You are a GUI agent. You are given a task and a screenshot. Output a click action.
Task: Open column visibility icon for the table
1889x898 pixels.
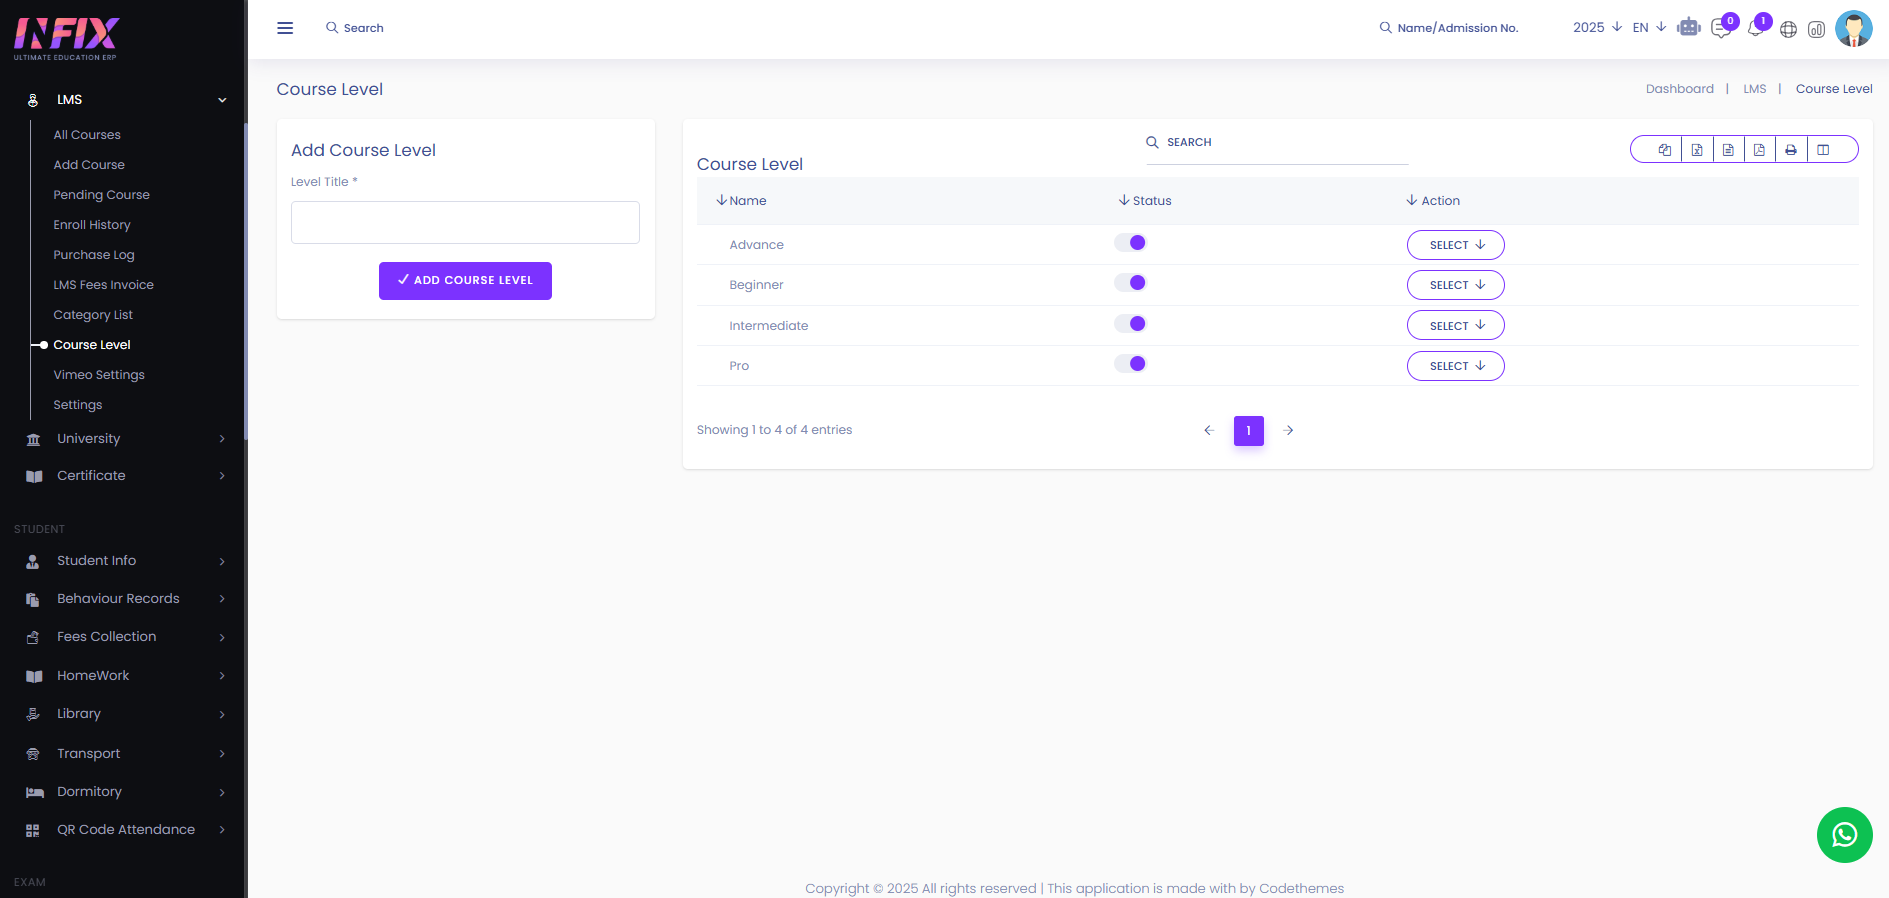pos(1823,150)
